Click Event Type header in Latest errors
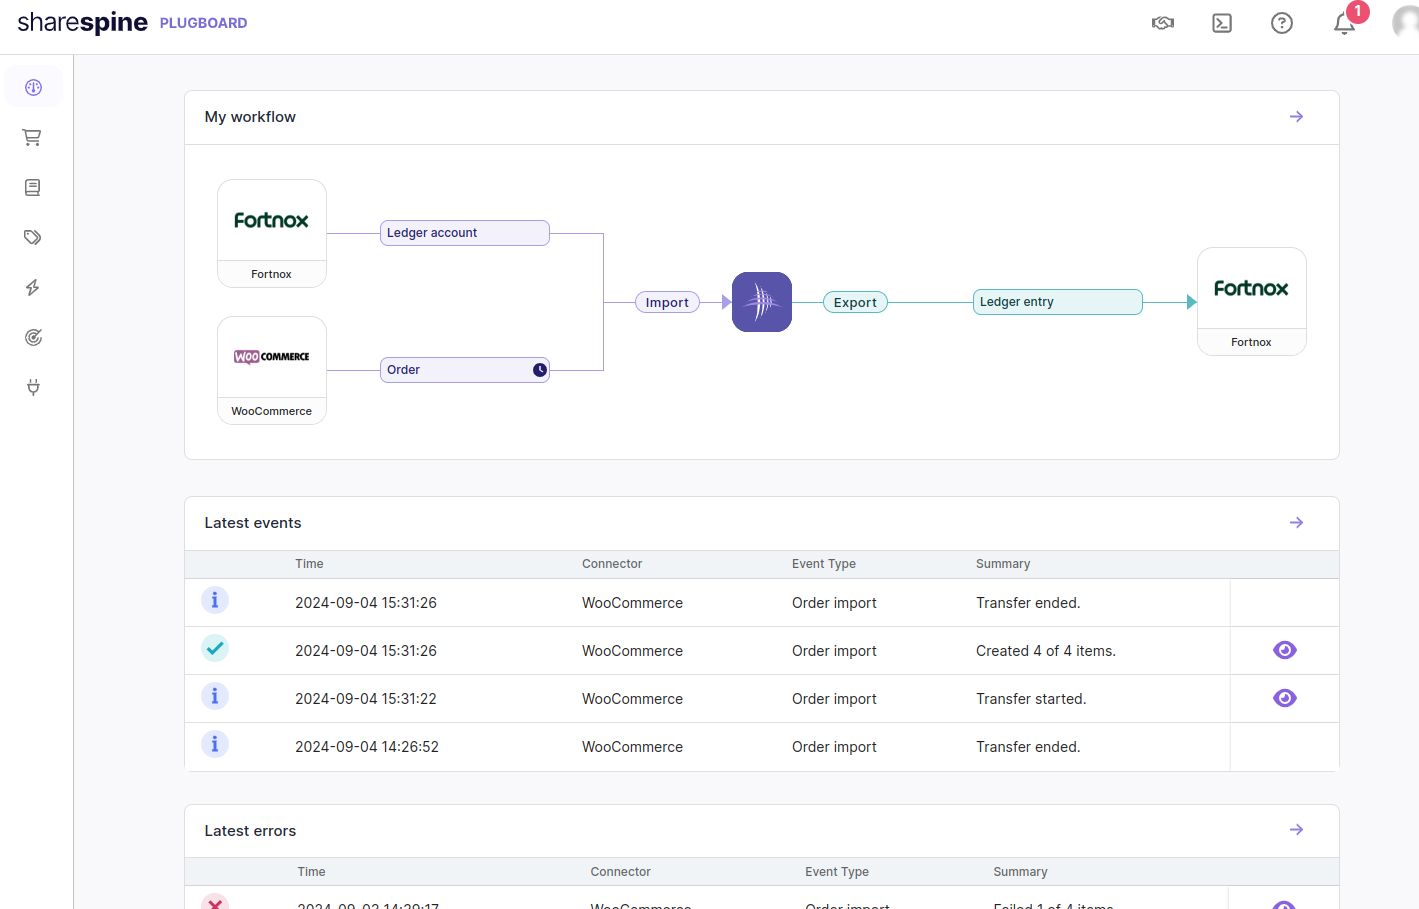 coord(837,872)
